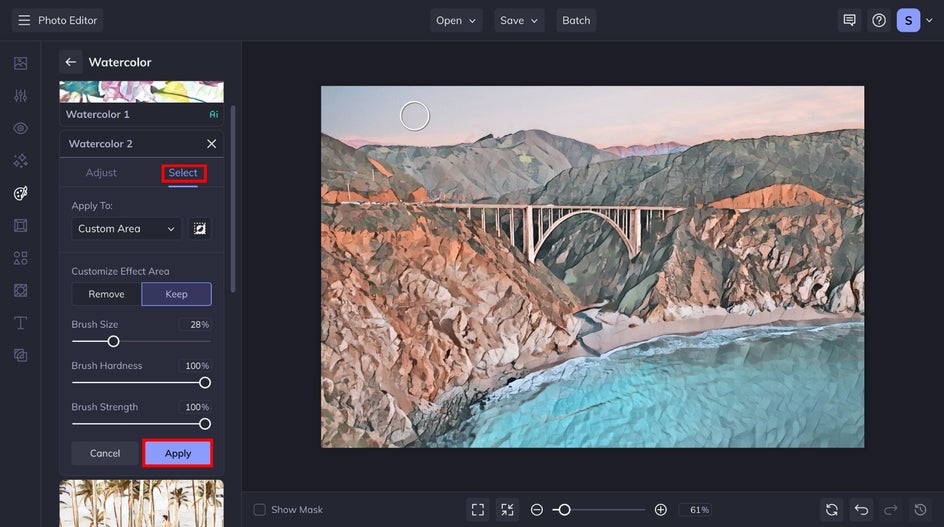Viewport: 944px width, 527px height.
Task: Open the feedback chat icon
Action: [849, 20]
